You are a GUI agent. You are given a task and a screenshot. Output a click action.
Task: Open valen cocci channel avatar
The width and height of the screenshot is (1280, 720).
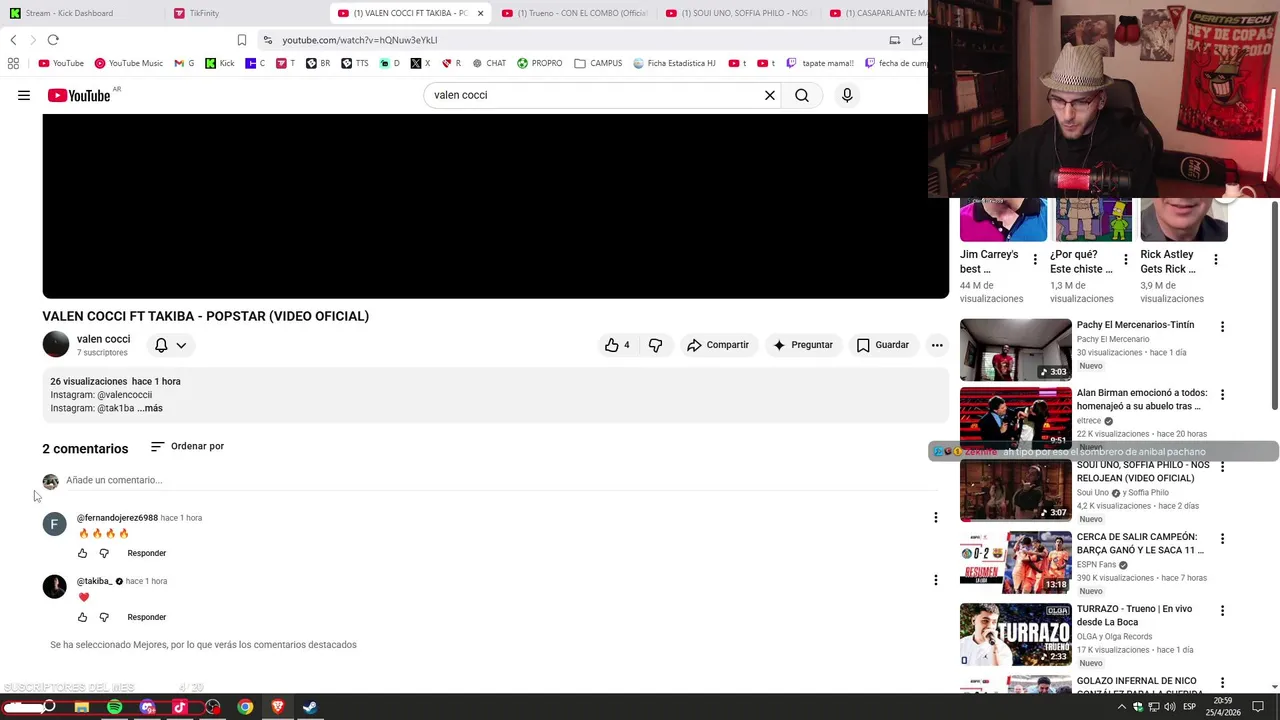tap(56, 344)
